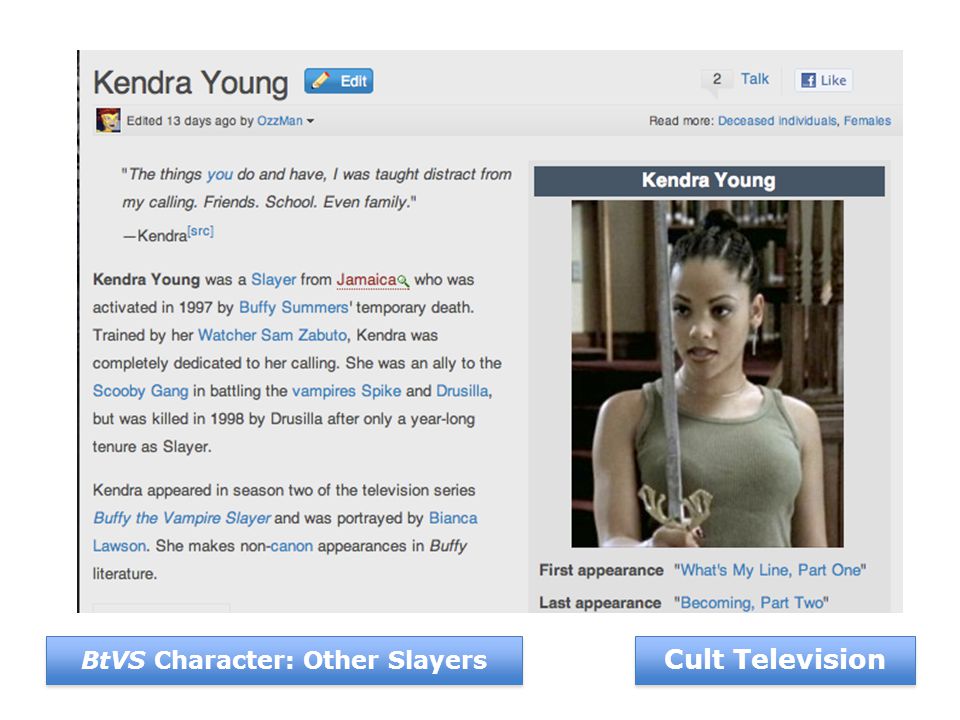Image resolution: width=960 pixels, height=720 pixels.
Task: Click the 'First appearance' label
Action: pyautogui.click(x=601, y=570)
